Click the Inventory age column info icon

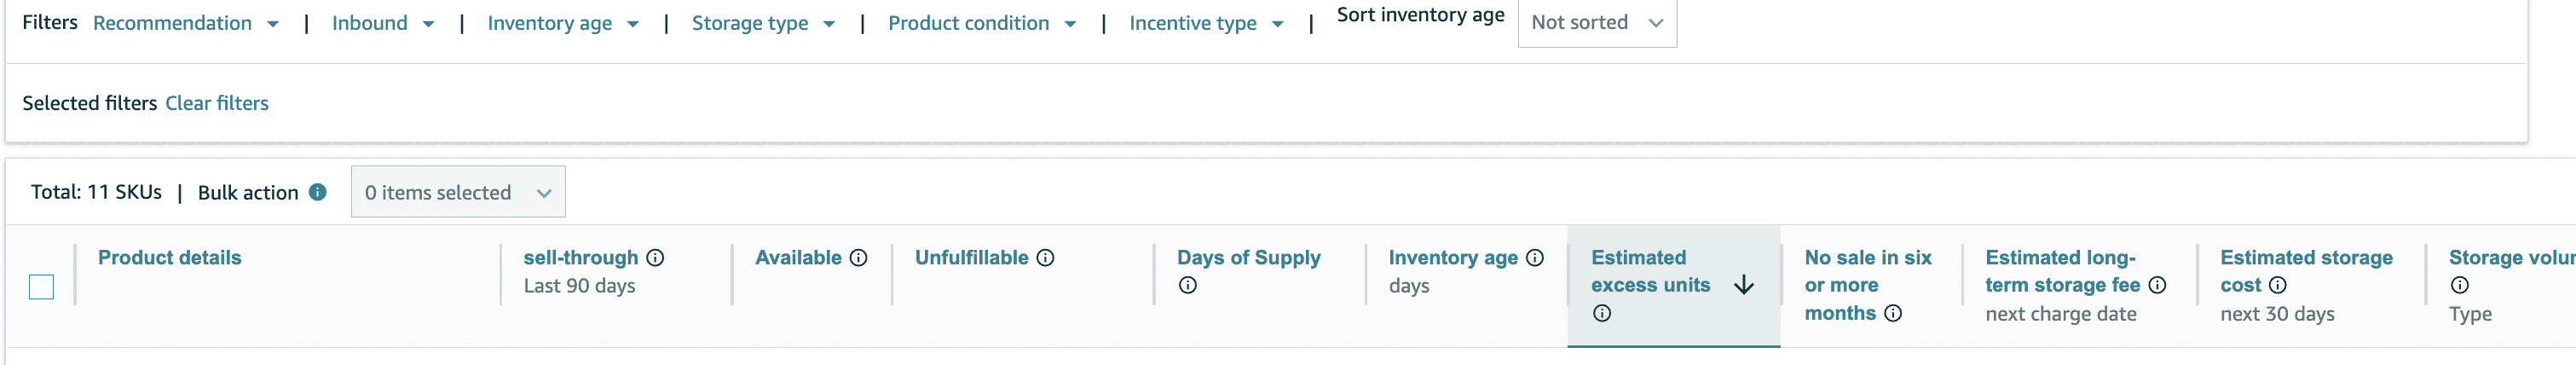(x=1535, y=258)
